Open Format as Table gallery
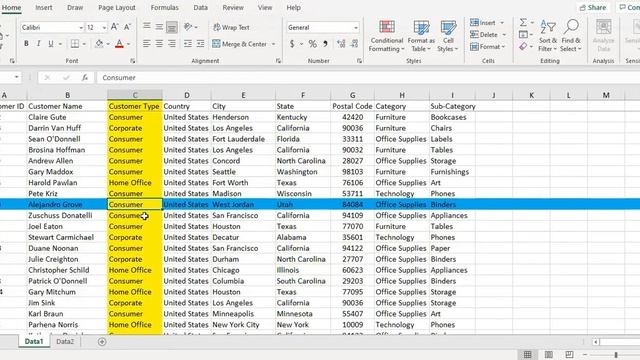This screenshot has width=640, height=360. pos(421,36)
